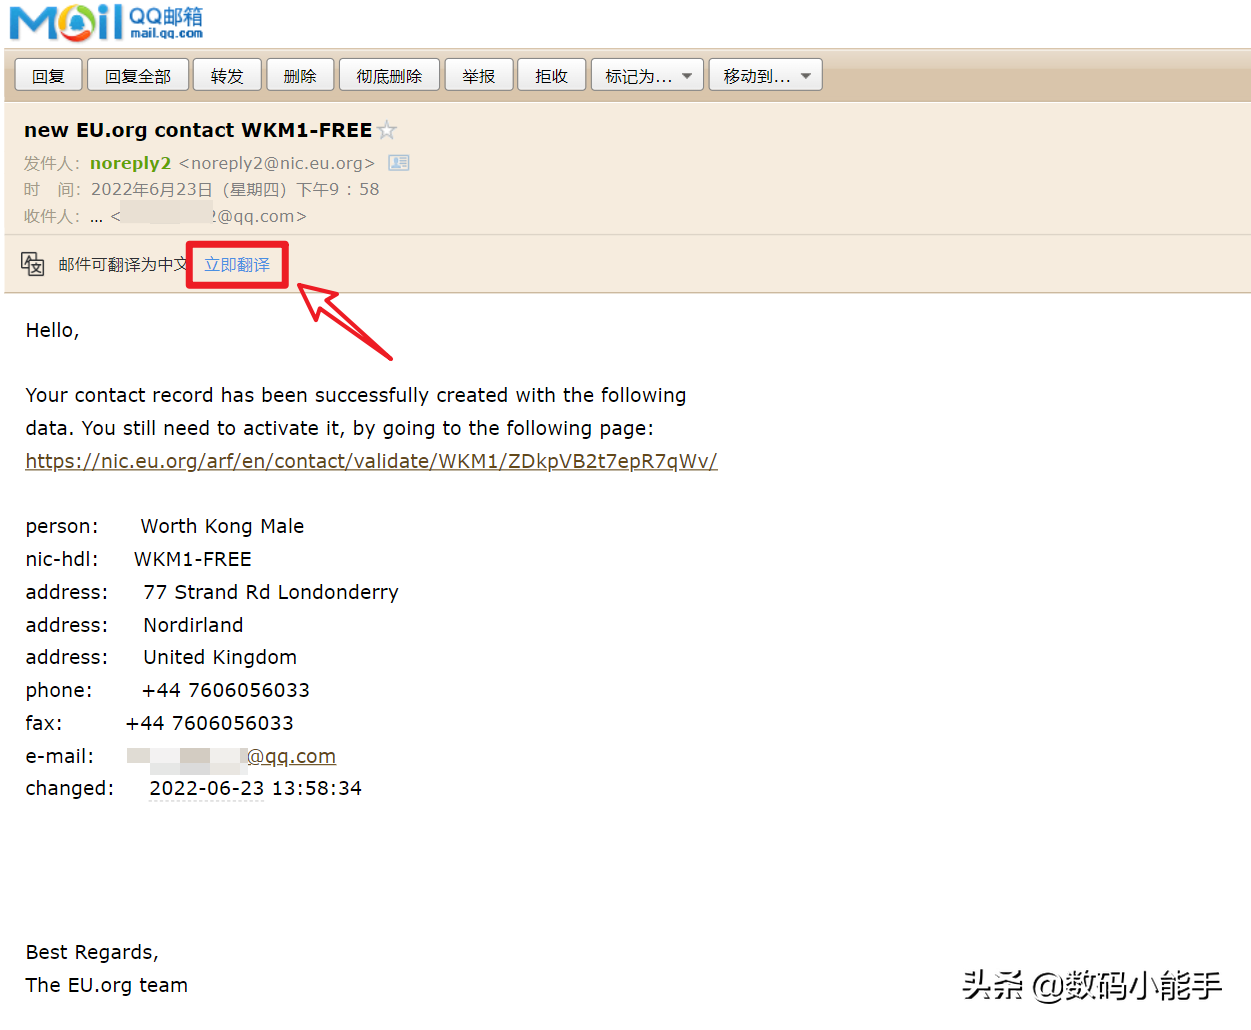This screenshot has height=1030, width=1251.
Task: Select sender name noreply2
Action: pos(130,163)
